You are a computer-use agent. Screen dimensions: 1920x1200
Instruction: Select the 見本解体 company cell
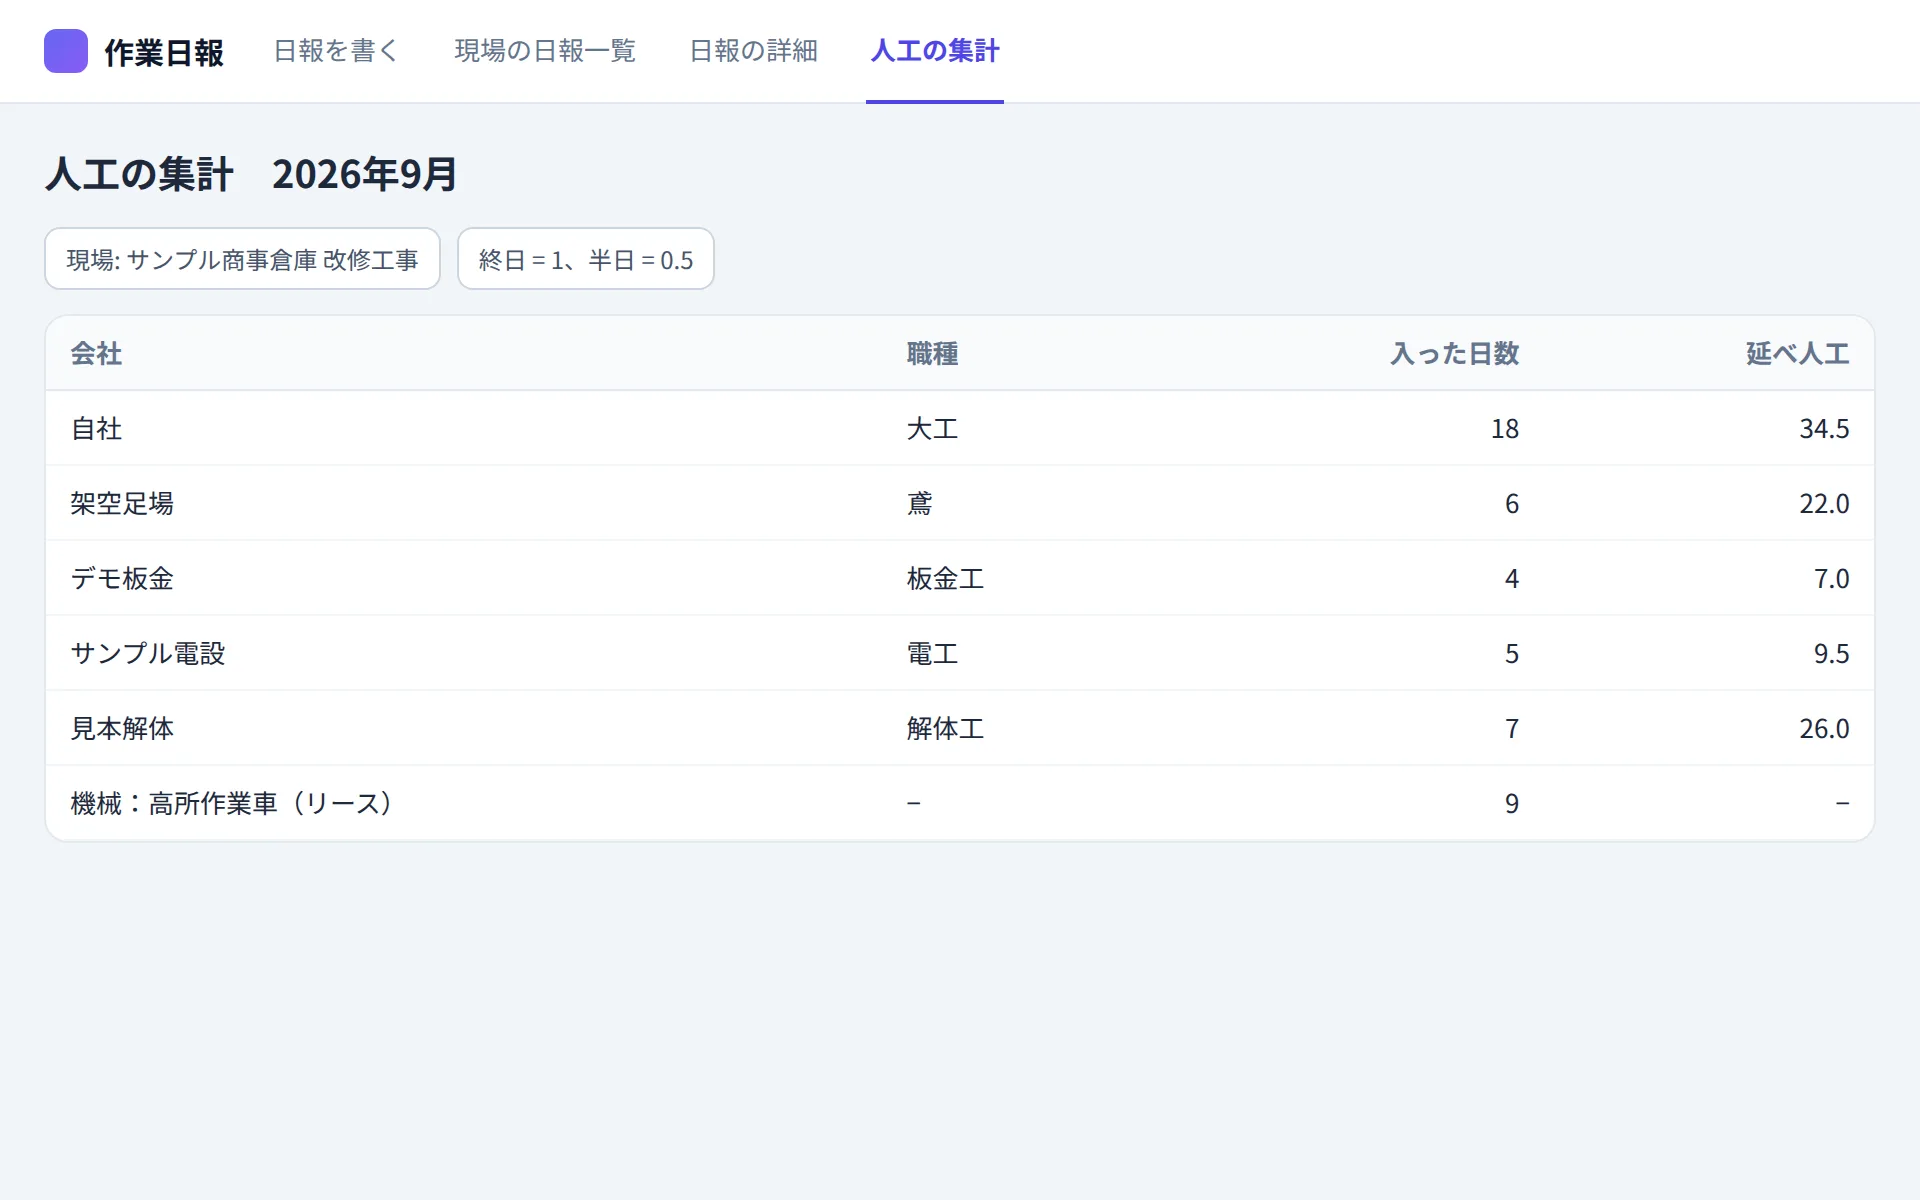(x=122, y=728)
